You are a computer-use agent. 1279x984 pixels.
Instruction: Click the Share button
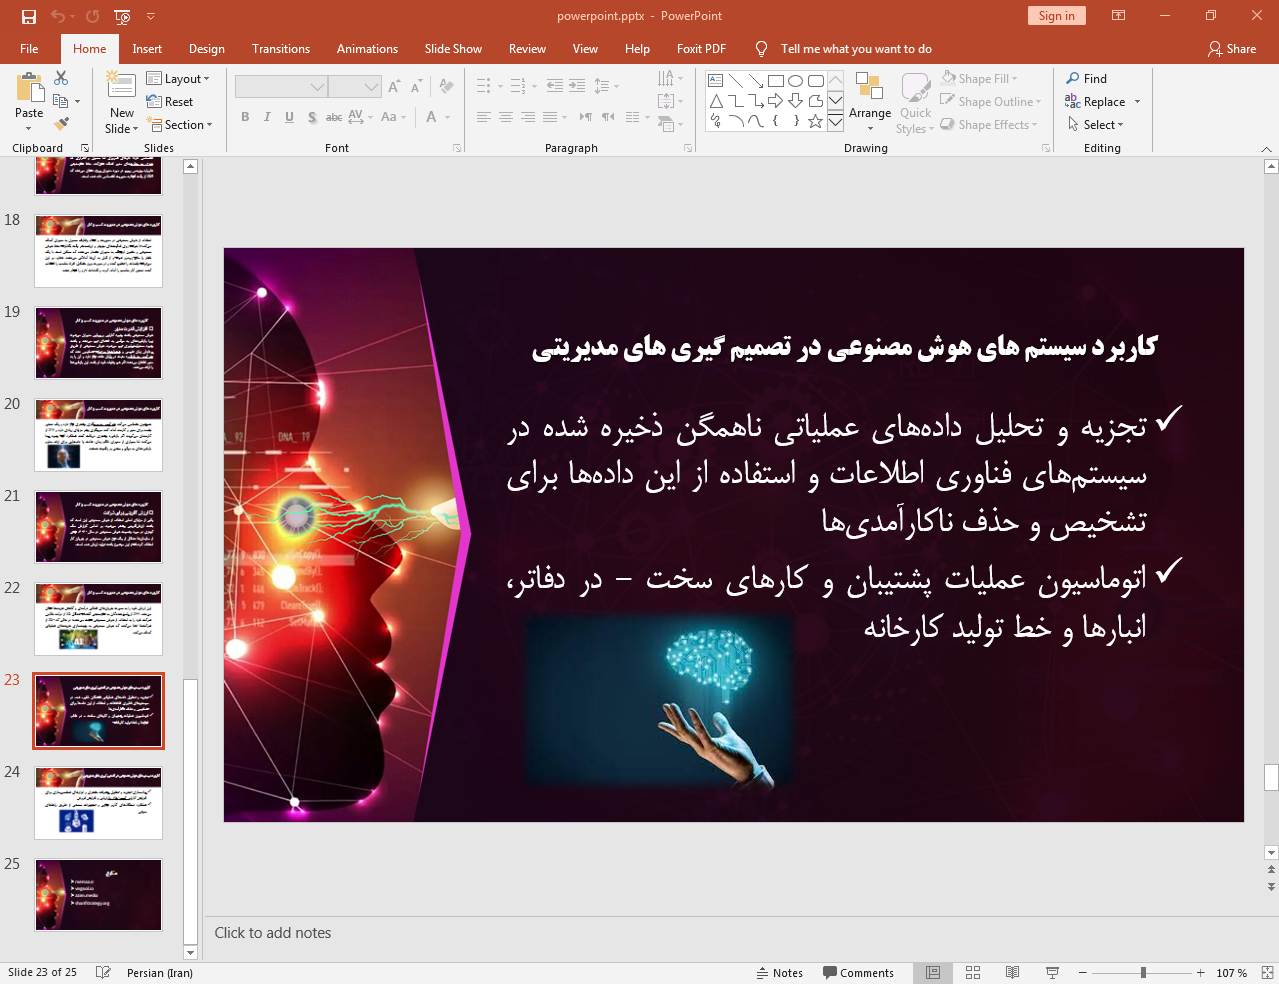(x=1232, y=49)
